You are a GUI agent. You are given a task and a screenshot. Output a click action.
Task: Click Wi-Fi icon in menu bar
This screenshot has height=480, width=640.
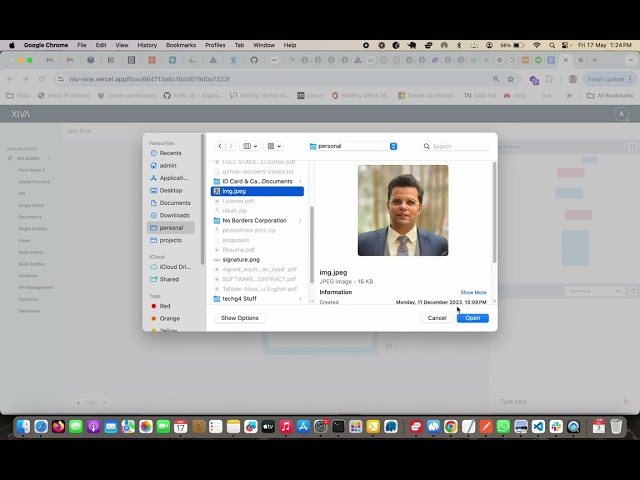[537, 45]
